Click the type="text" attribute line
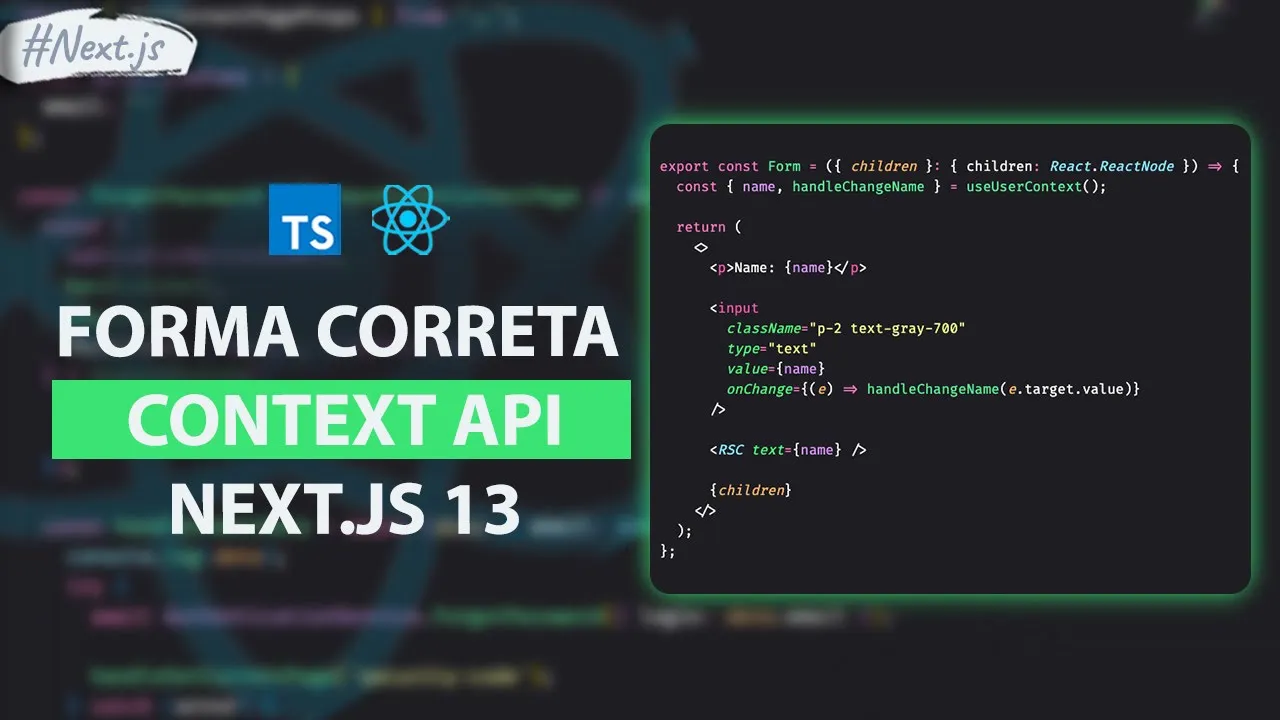Screen dimensions: 1280x720 (x=772, y=348)
